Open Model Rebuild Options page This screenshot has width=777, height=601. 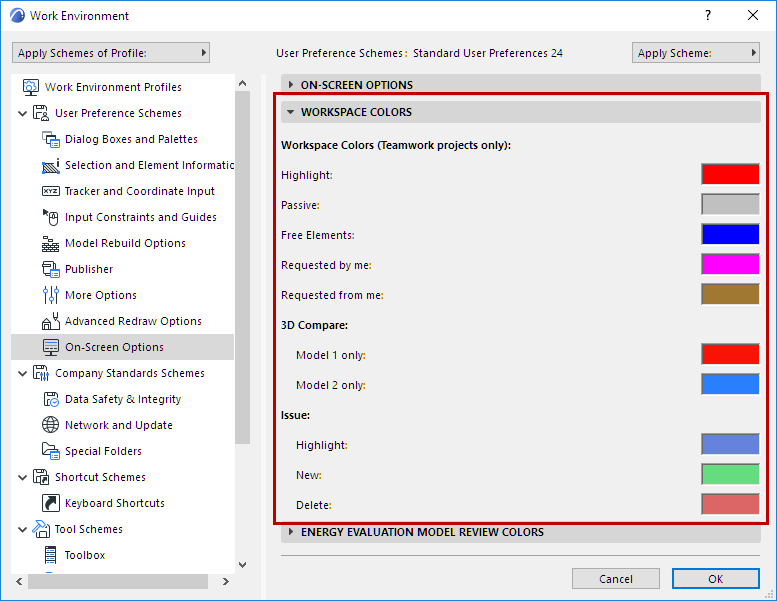(125, 243)
